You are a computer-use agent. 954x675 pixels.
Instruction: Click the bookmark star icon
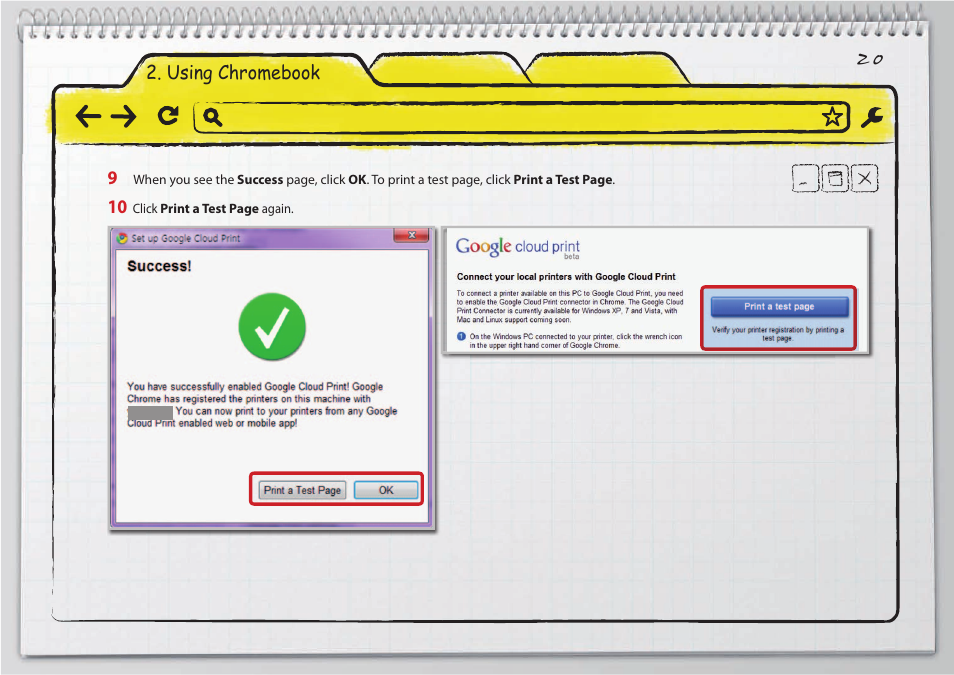[832, 116]
